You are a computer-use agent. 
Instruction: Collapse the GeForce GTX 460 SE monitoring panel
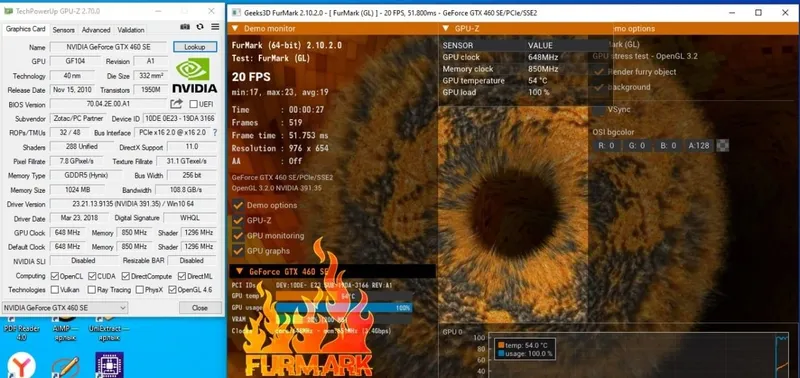point(239,271)
